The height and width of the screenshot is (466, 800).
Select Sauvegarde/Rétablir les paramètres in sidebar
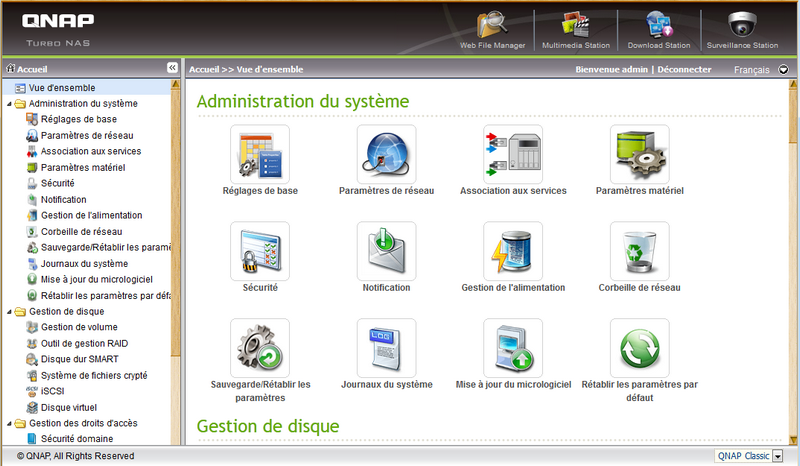[99, 248]
